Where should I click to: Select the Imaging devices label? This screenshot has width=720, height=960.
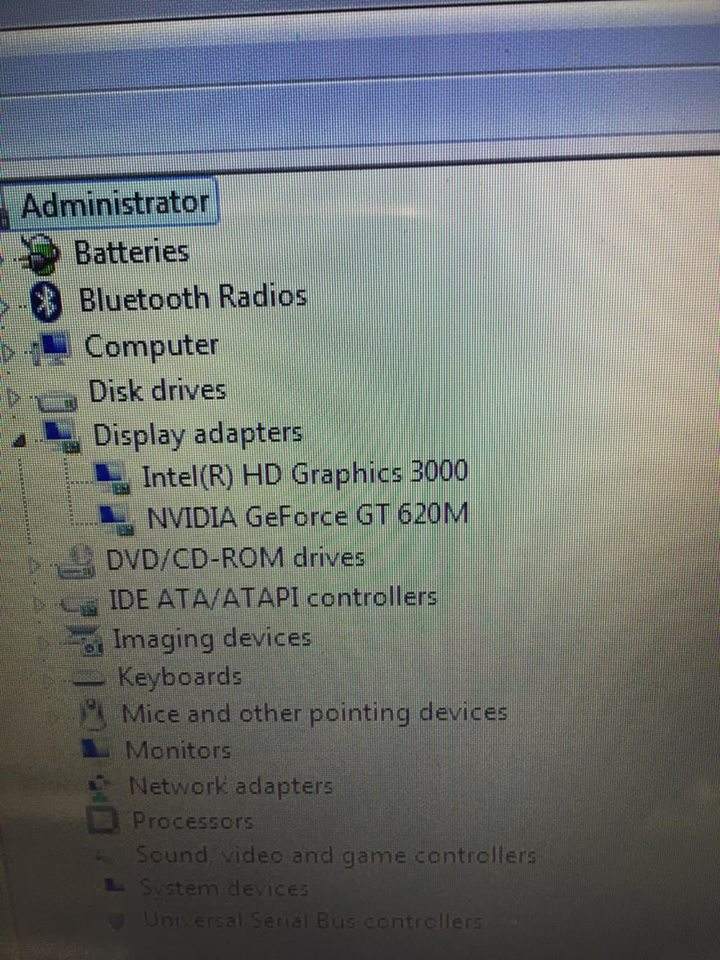(x=212, y=639)
